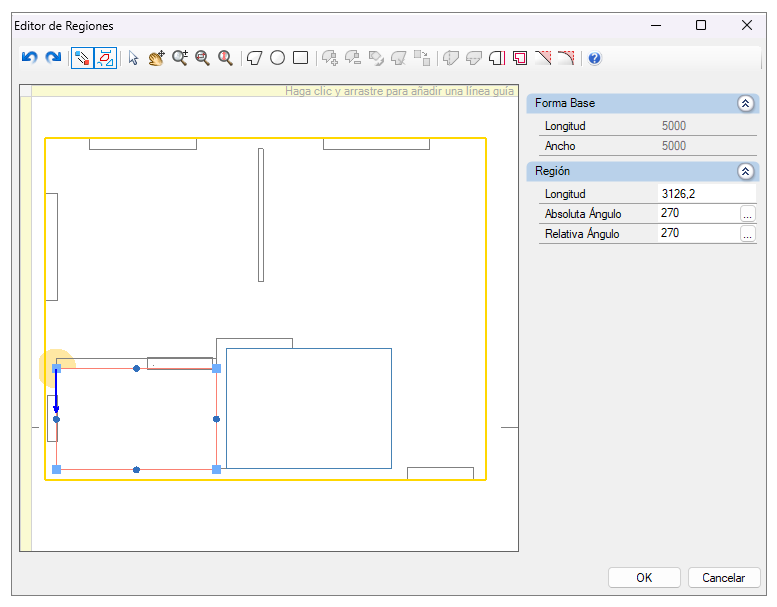Toggle the snap to guides and angles tool
Viewport: 777px width, 607px height.
tap(106, 58)
